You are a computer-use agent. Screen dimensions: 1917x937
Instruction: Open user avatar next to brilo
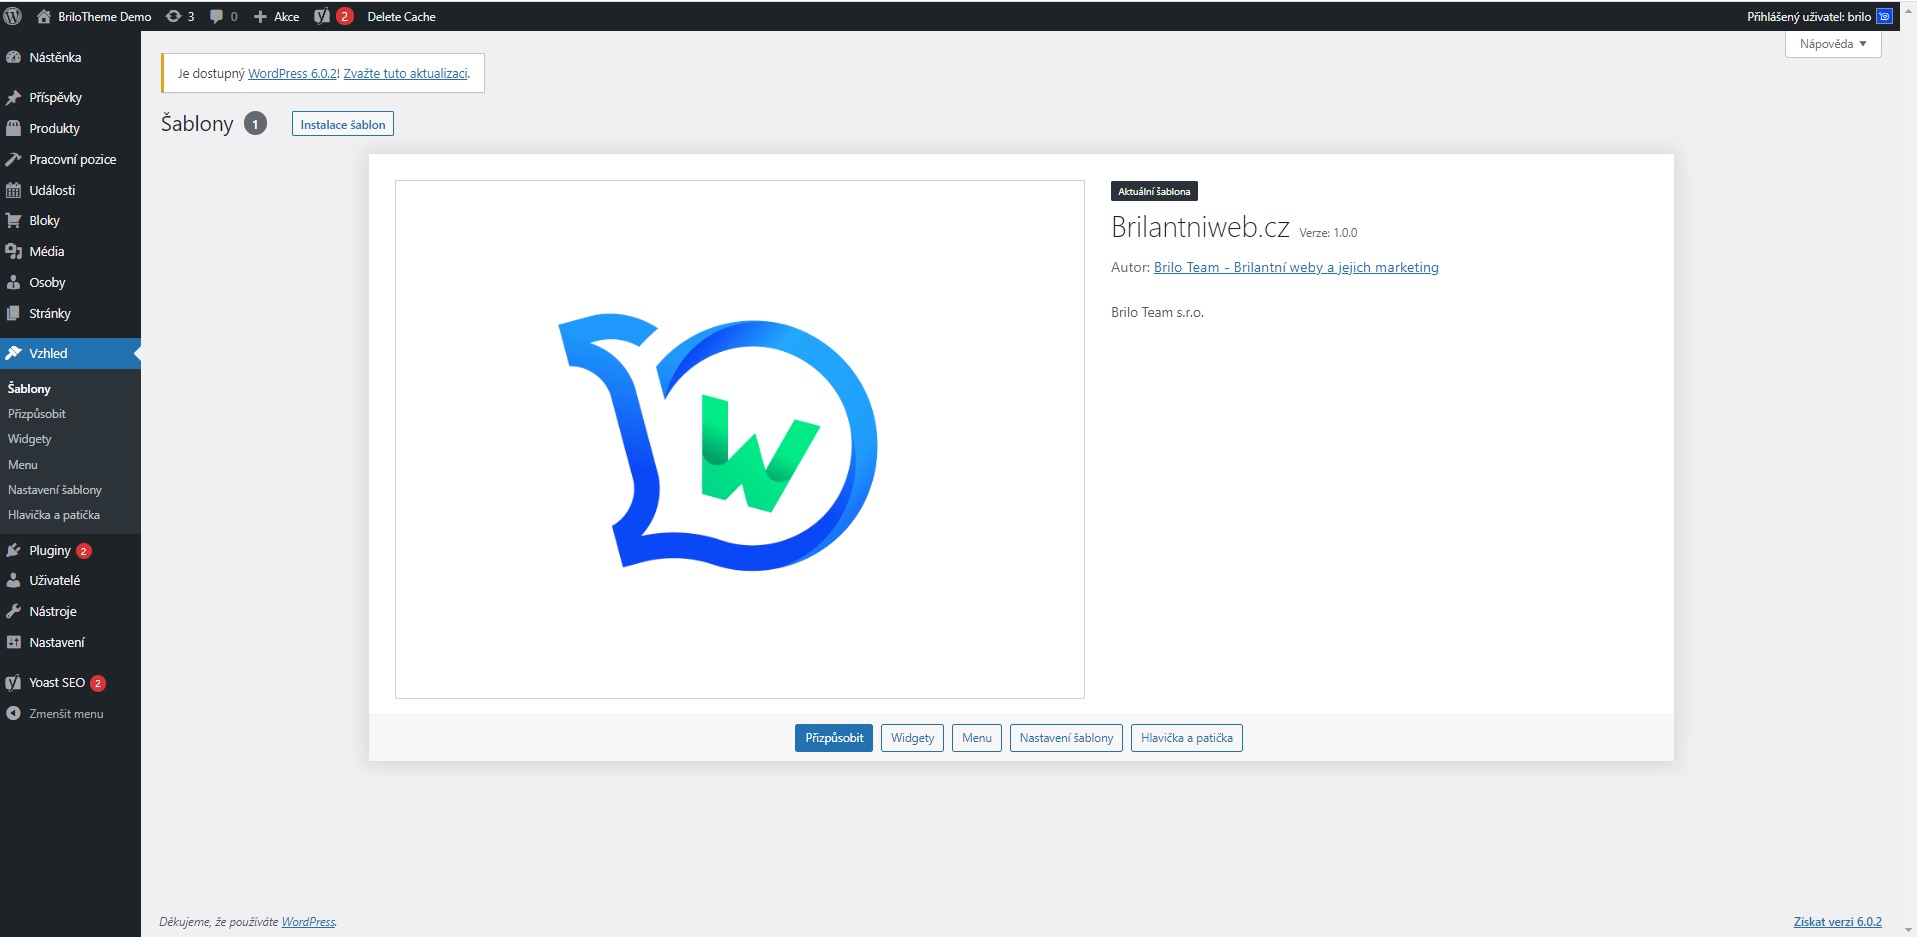(x=1884, y=16)
